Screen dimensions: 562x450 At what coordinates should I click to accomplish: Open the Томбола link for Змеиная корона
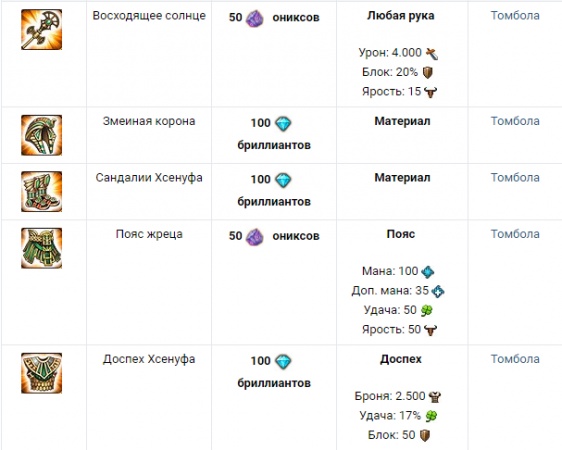(515, 121)
